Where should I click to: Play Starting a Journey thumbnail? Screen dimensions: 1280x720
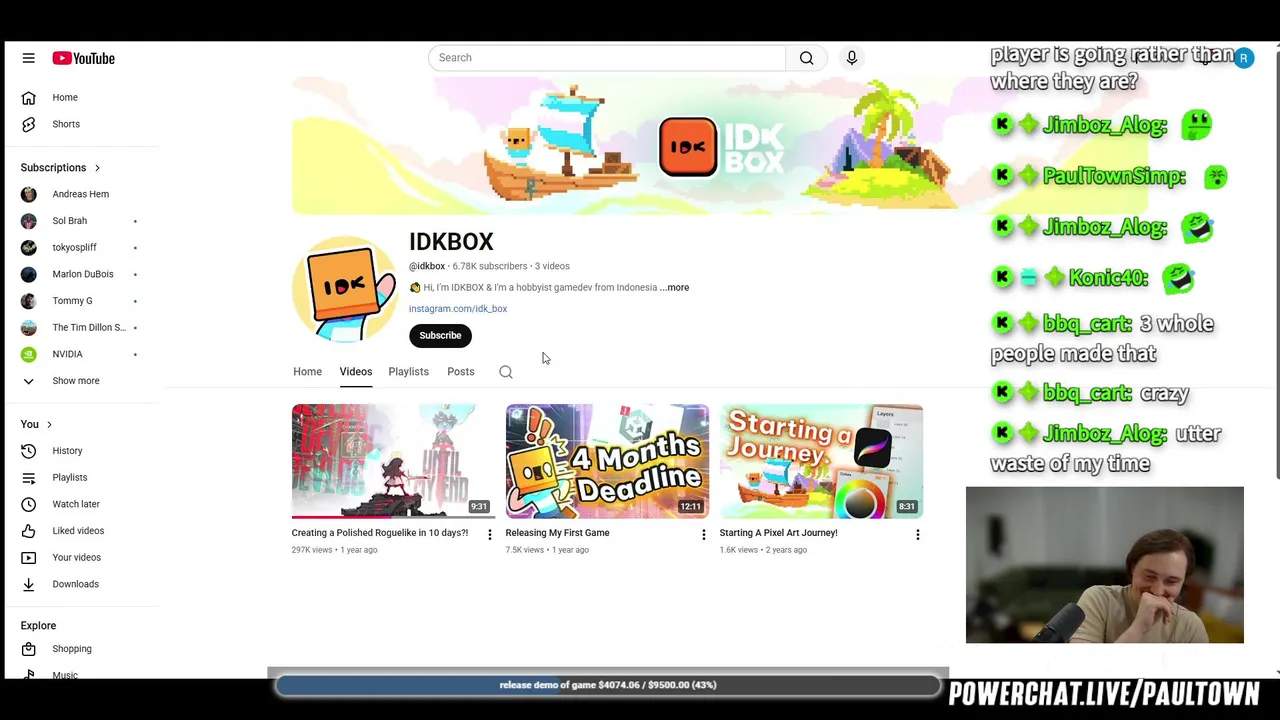coord(821,461)
